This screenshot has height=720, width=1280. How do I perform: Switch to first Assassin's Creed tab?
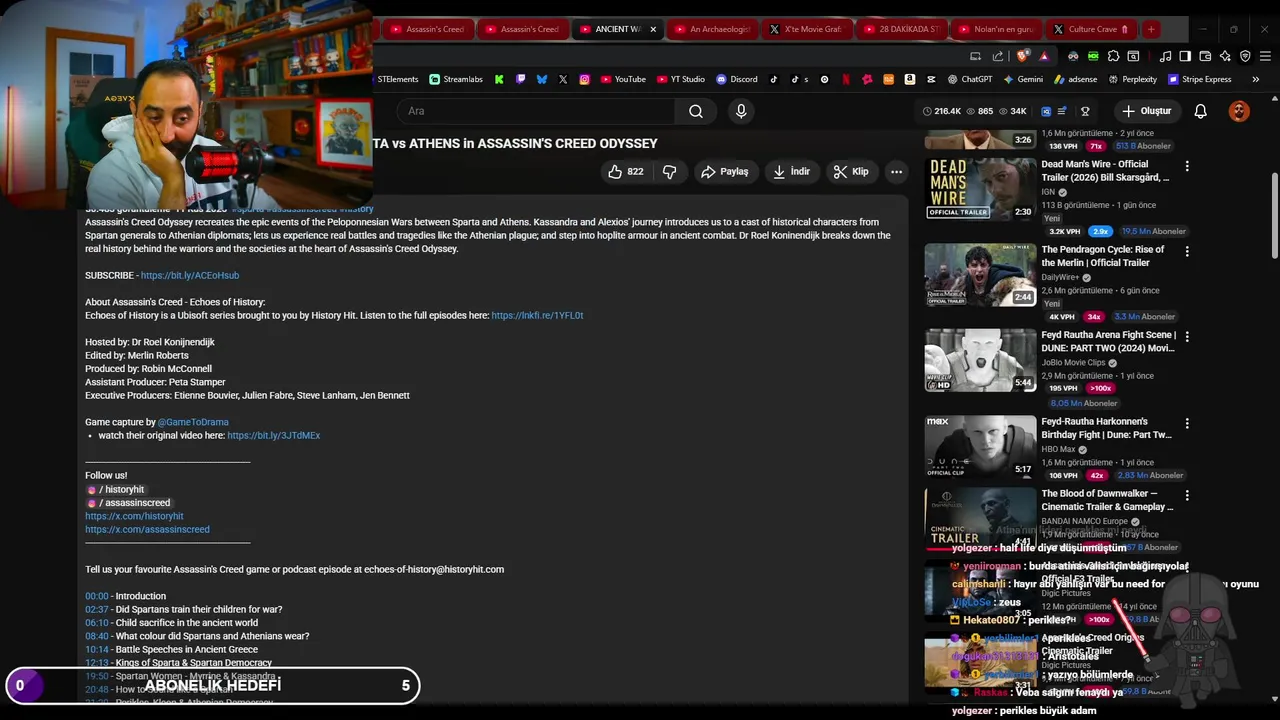pos(427,29)
